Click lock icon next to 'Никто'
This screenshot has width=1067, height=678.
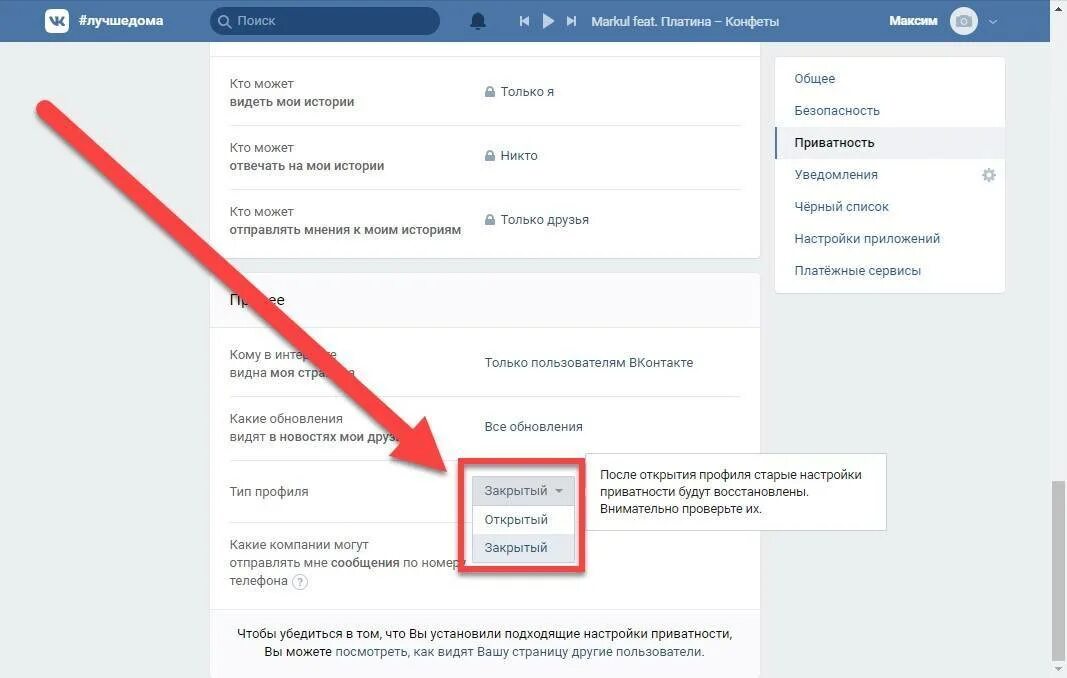pos(489,155)
